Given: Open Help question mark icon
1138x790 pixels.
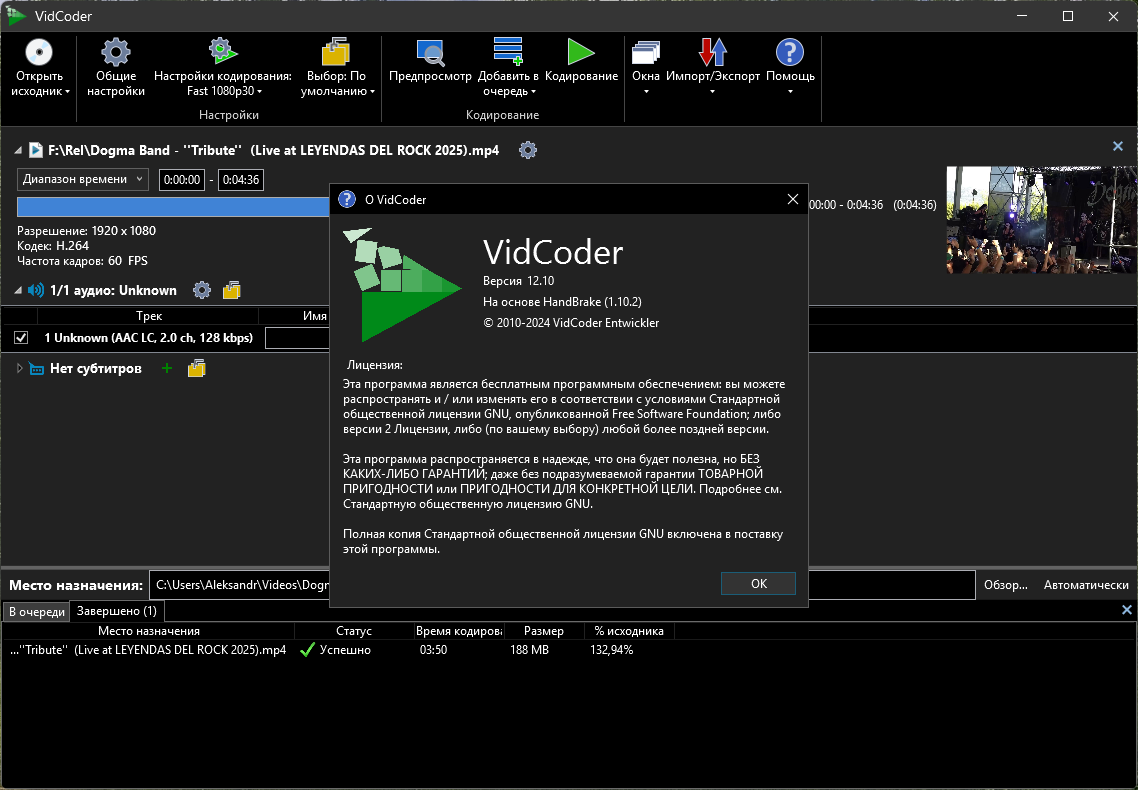Looking at the screenshot, I should pos(790,52).
